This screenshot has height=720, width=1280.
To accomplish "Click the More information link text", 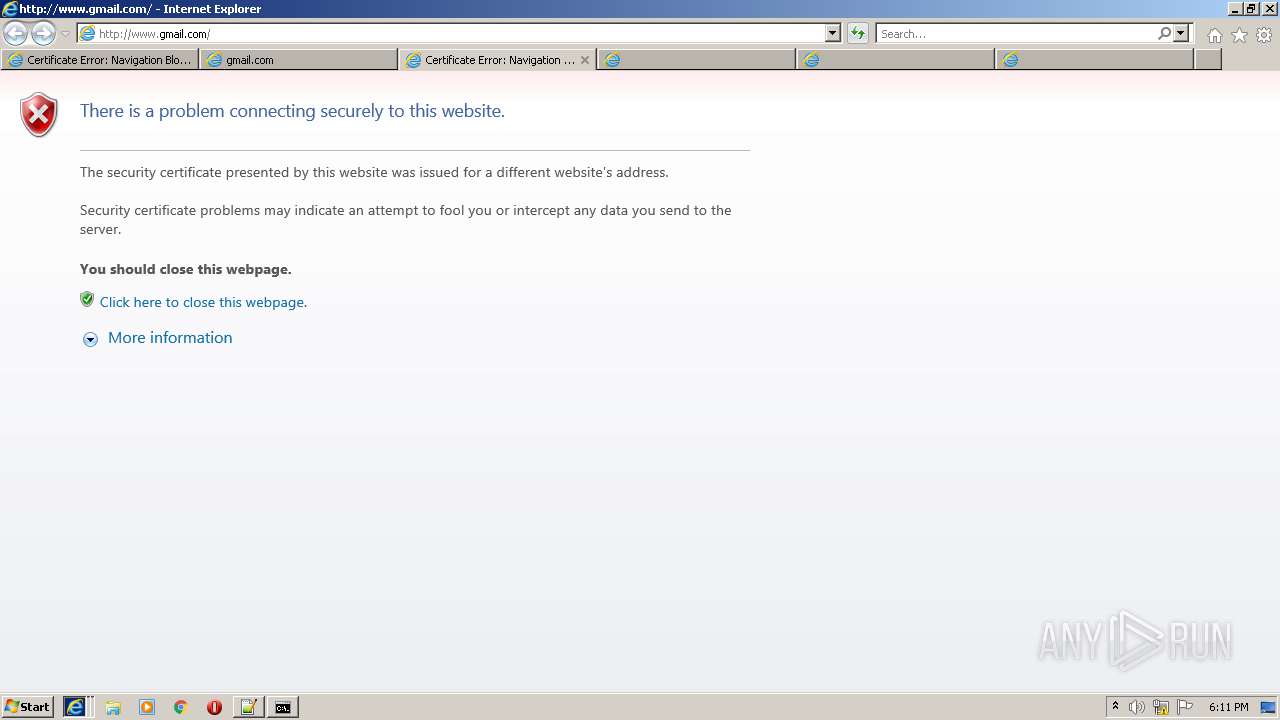I will (170, 338).
